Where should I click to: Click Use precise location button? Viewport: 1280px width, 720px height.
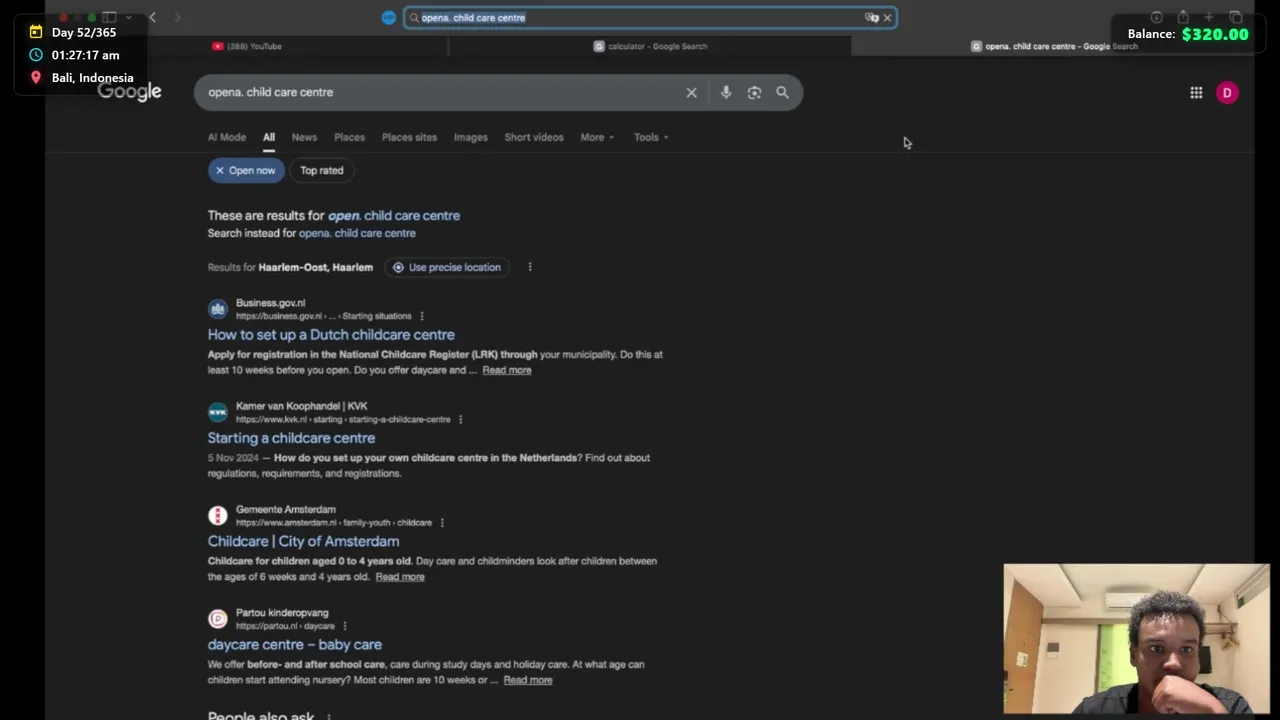click(x=446, y=267)
